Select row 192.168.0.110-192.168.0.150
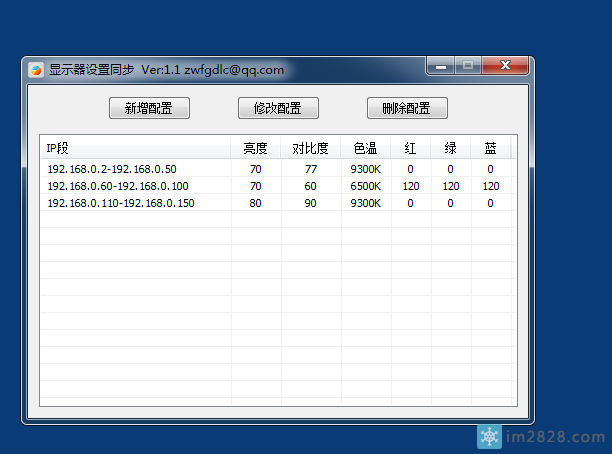 (x=120, y=203)
